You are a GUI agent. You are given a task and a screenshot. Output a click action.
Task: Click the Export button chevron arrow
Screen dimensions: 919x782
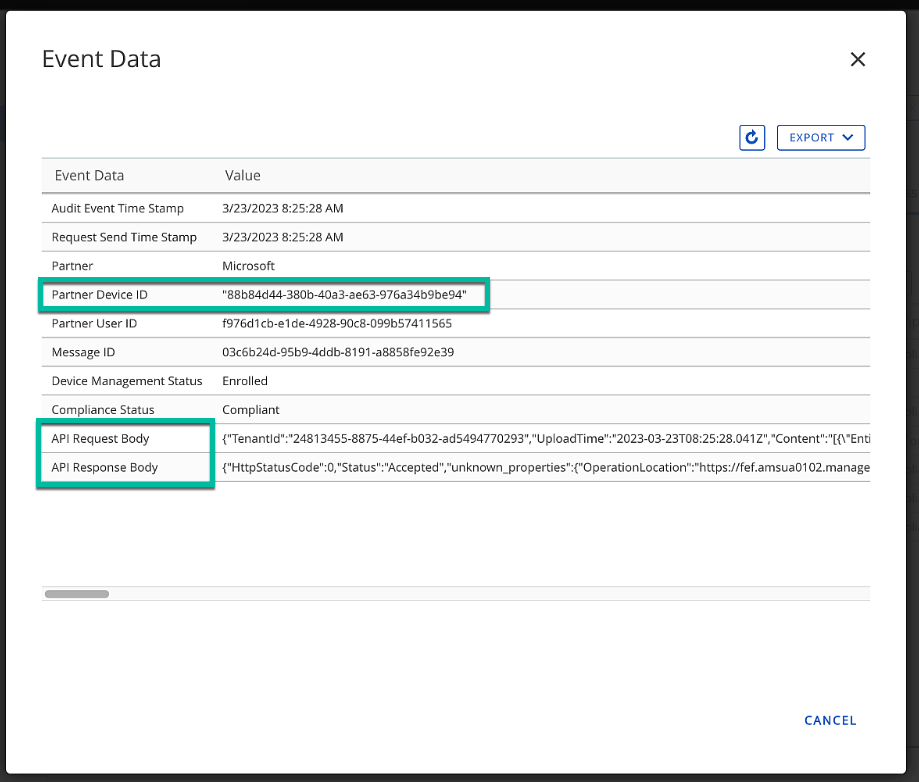click(848, 138)
